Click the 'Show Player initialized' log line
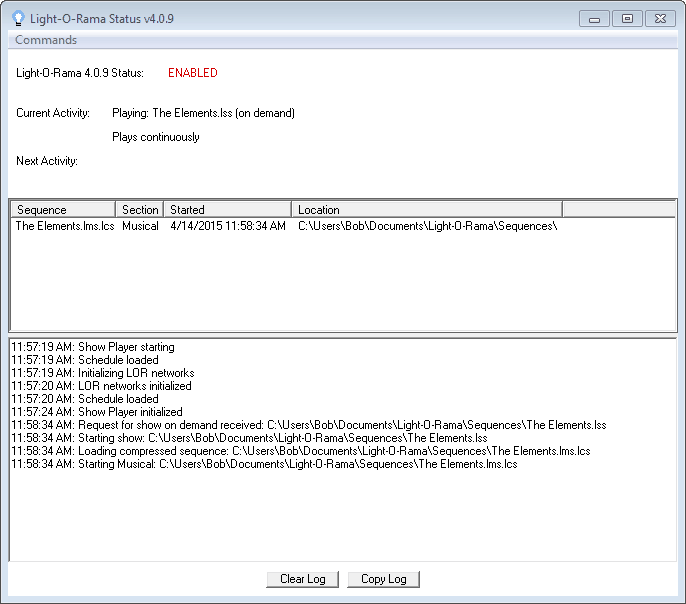 click(x=97, y=412)
